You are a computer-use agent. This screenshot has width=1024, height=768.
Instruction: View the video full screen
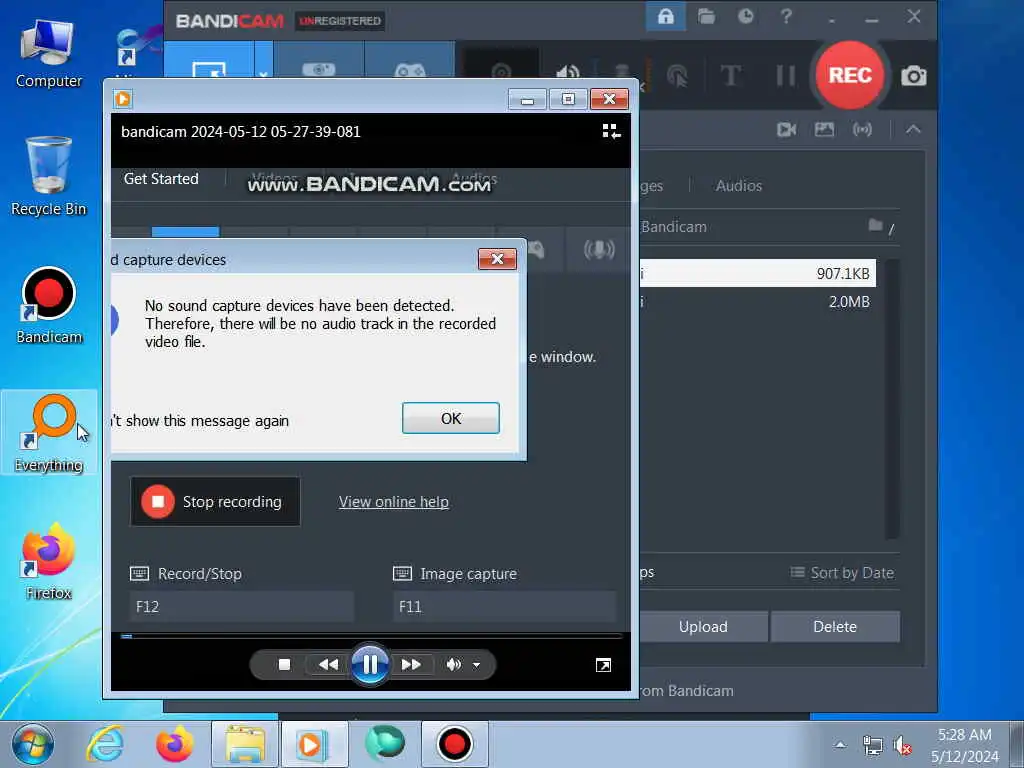pyautogui.click(x=603, y=665)
